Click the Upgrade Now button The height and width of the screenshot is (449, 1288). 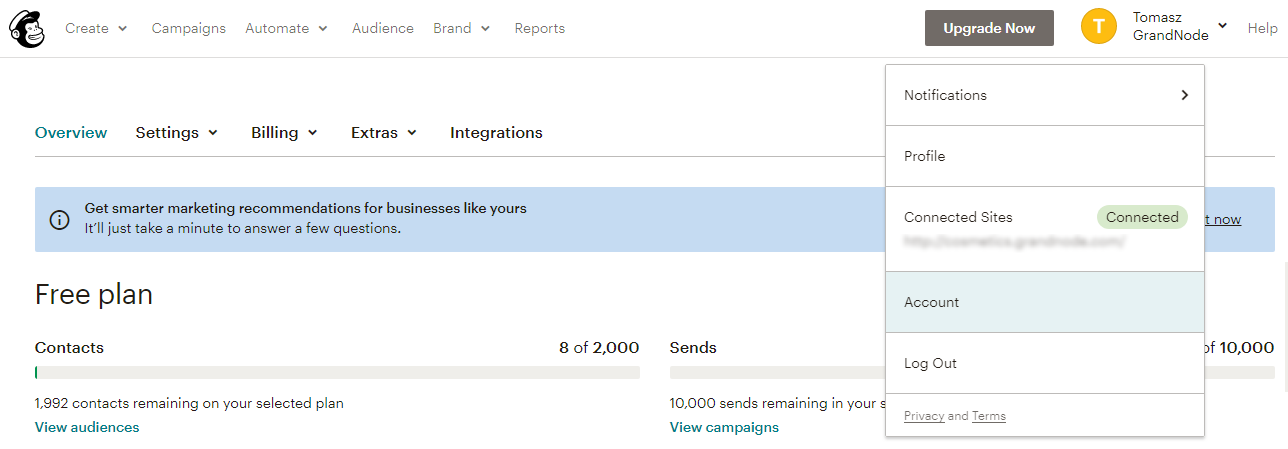(989, 28)
